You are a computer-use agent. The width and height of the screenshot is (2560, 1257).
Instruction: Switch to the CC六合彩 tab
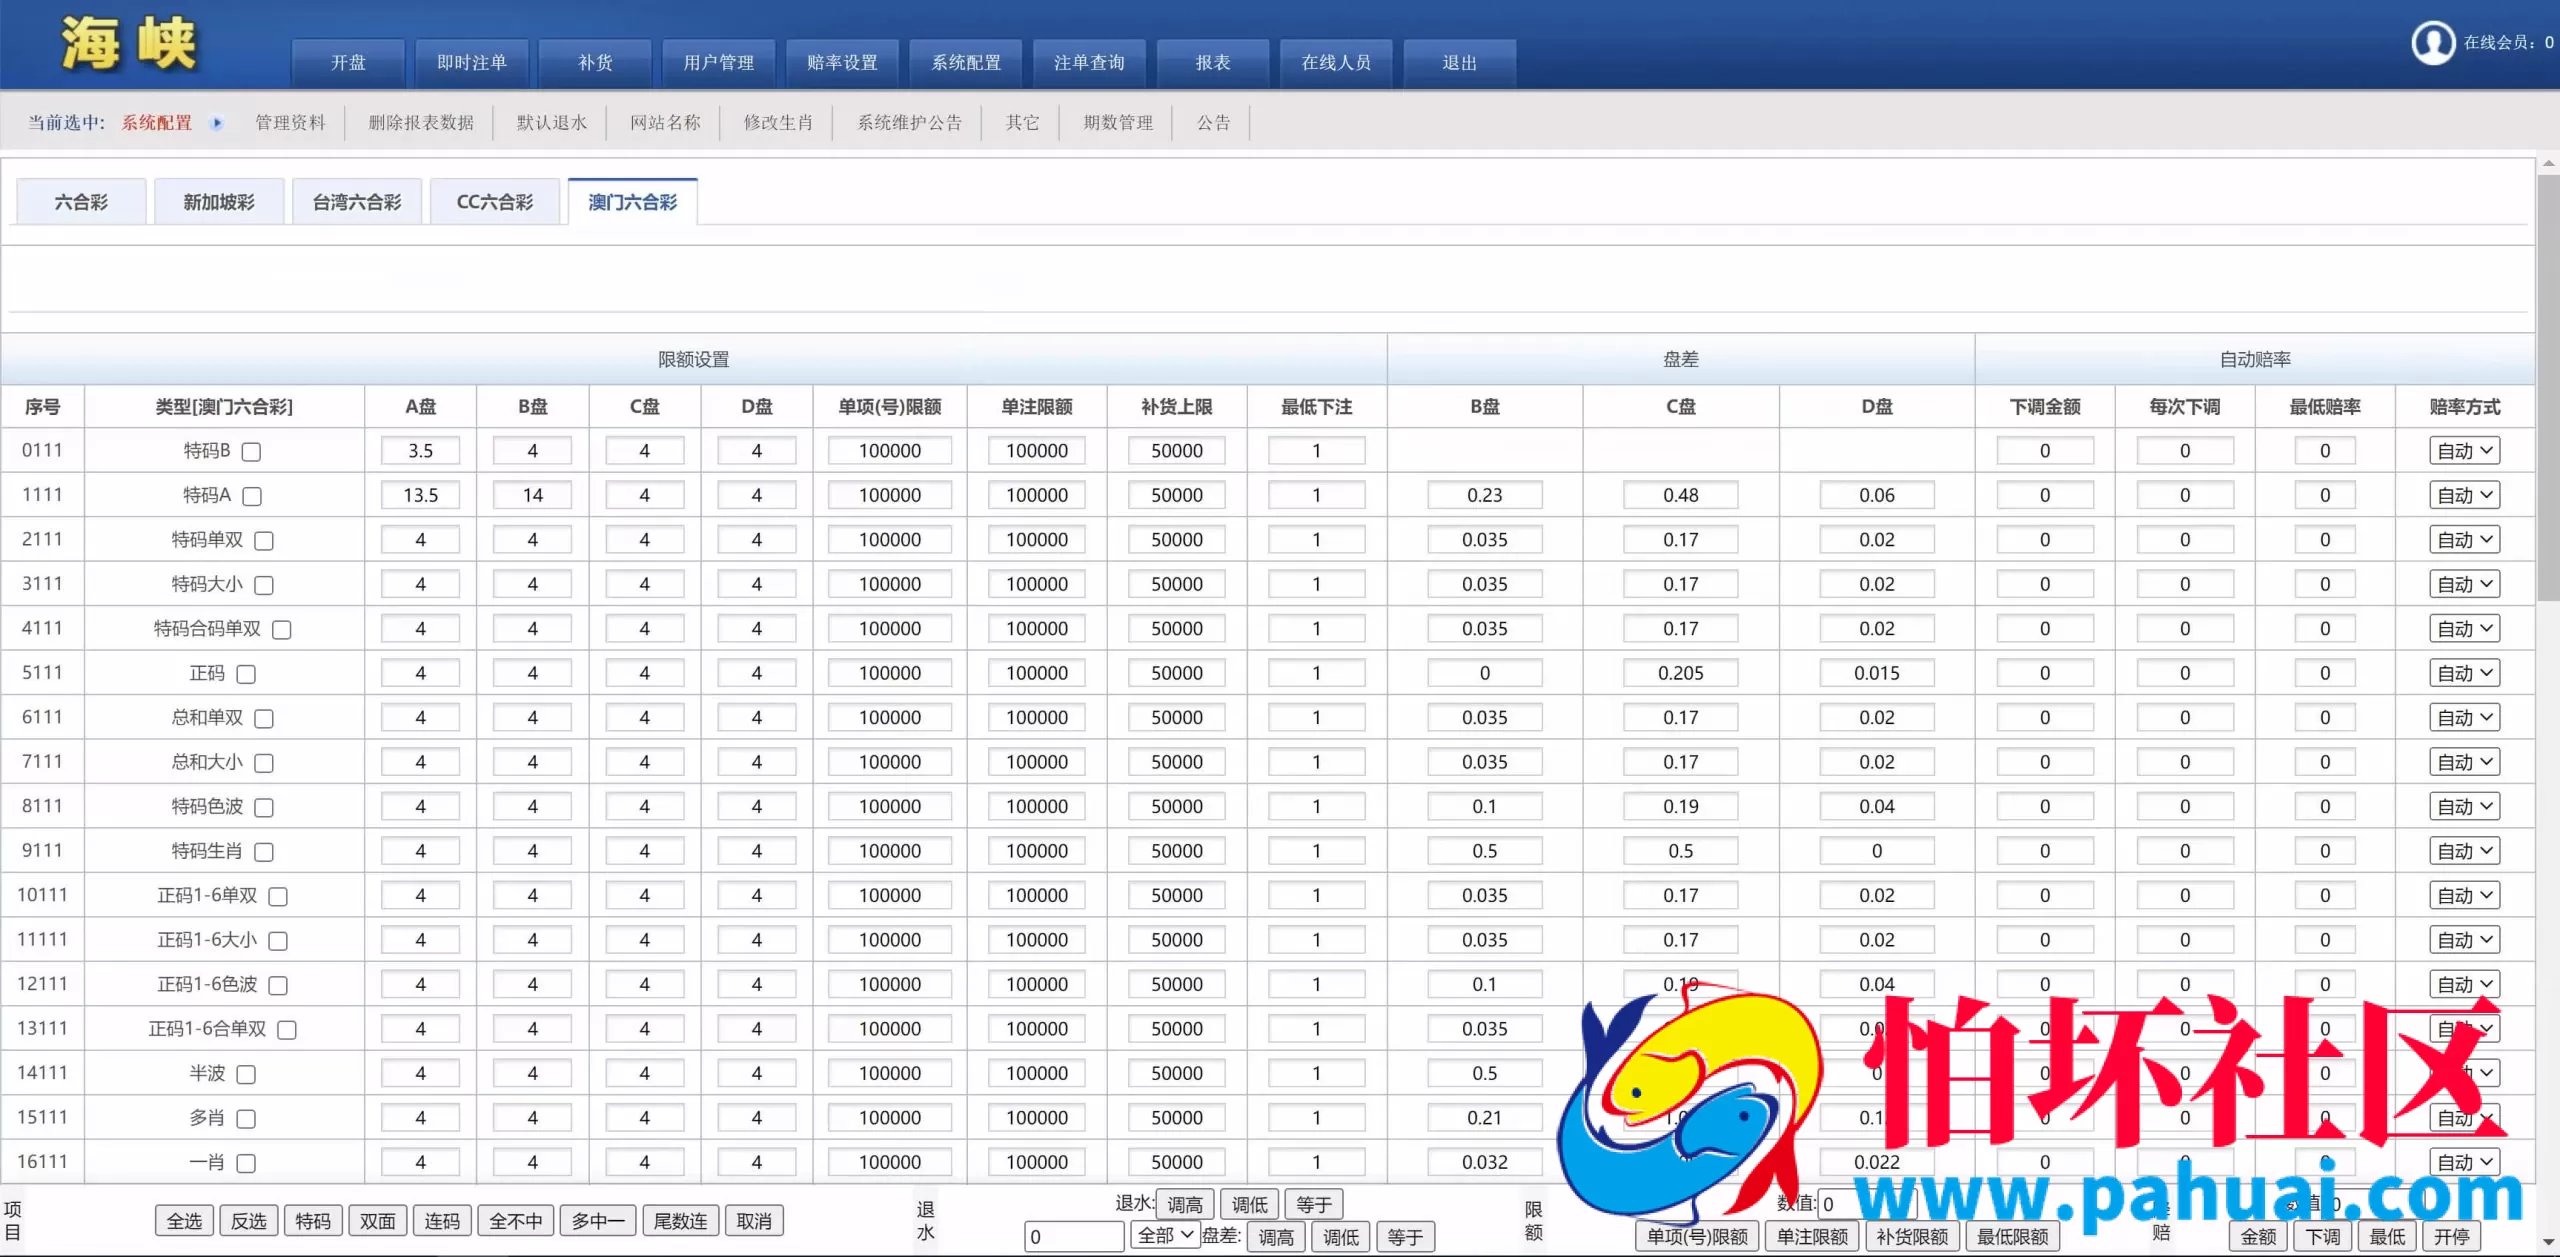(494, 201)
